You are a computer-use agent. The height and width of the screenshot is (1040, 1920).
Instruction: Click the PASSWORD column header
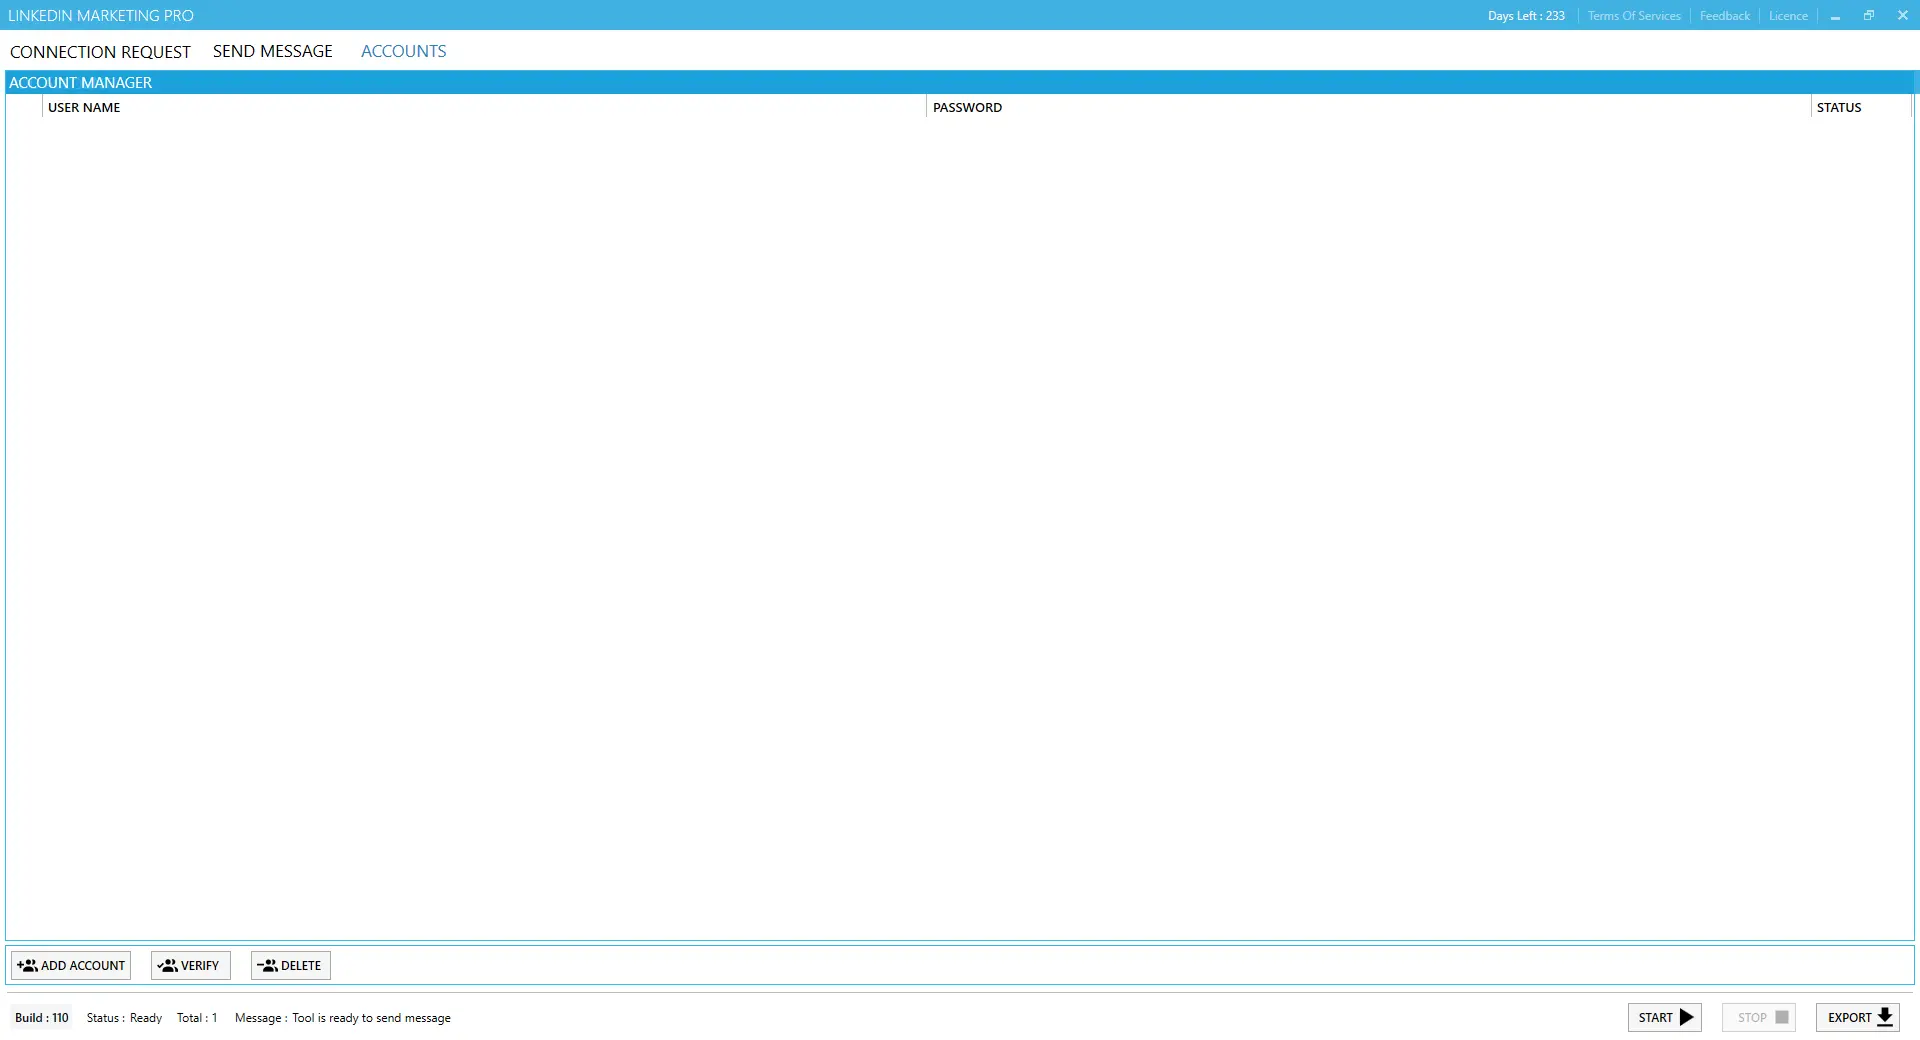pyautogui.click(x=967, y=107)
